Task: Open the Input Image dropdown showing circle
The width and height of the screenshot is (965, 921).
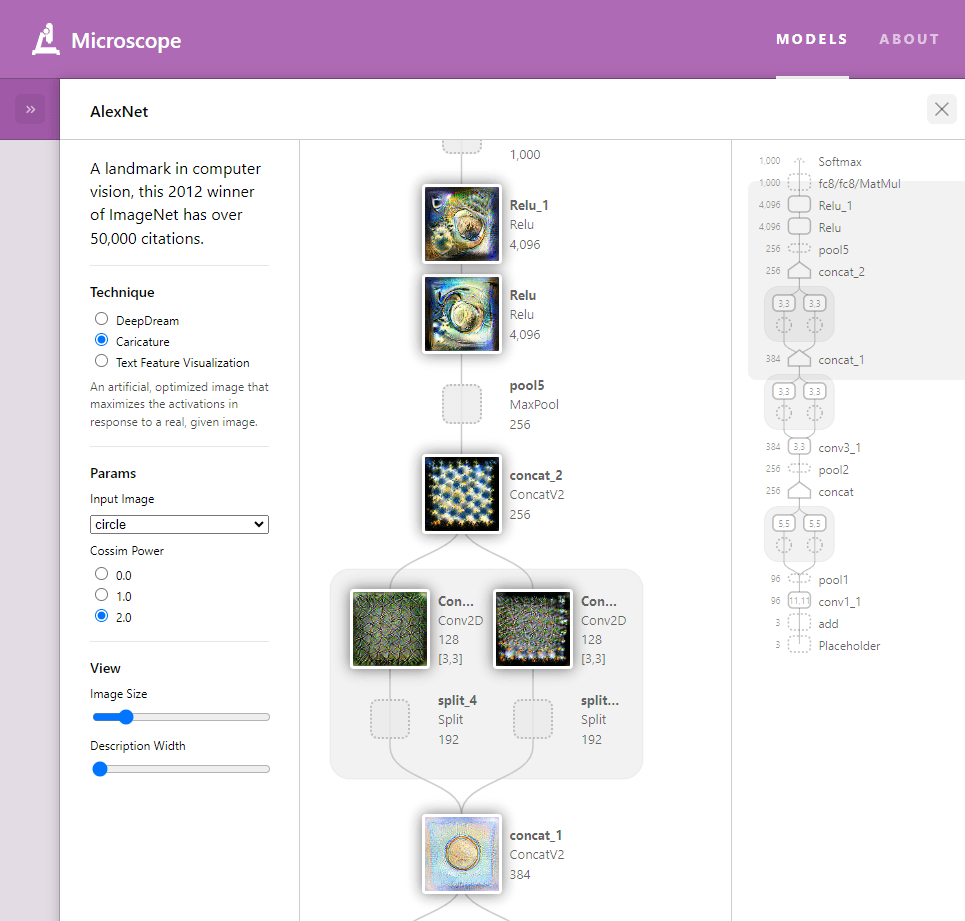Action: tap(179, 524)
